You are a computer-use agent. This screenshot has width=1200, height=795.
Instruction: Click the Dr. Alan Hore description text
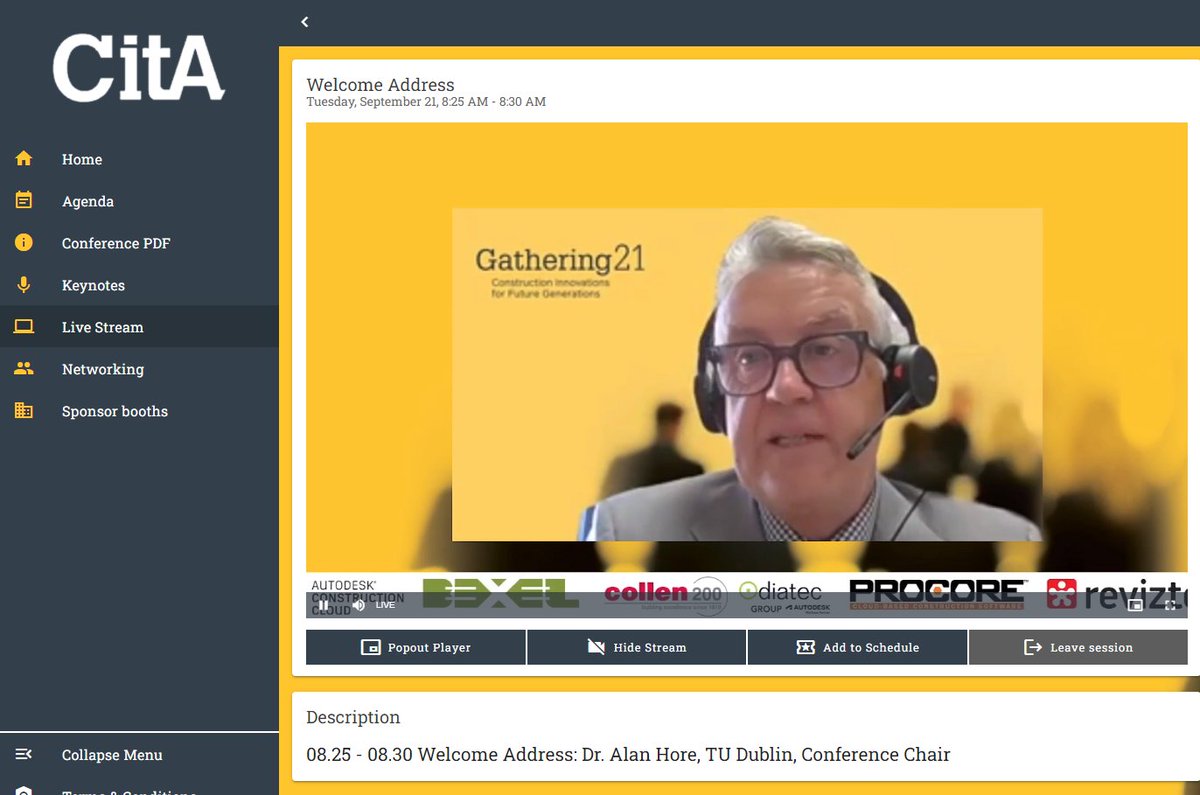pos(628,754)
